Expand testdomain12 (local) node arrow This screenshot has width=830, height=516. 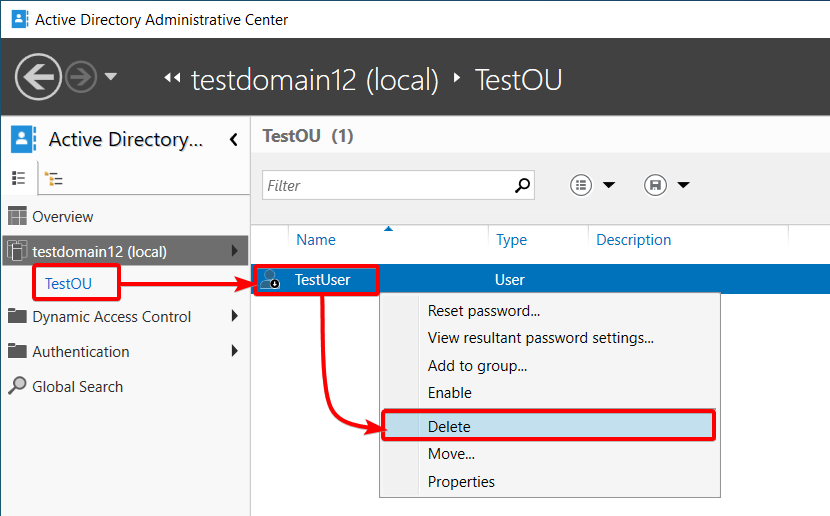pos(234,251)
